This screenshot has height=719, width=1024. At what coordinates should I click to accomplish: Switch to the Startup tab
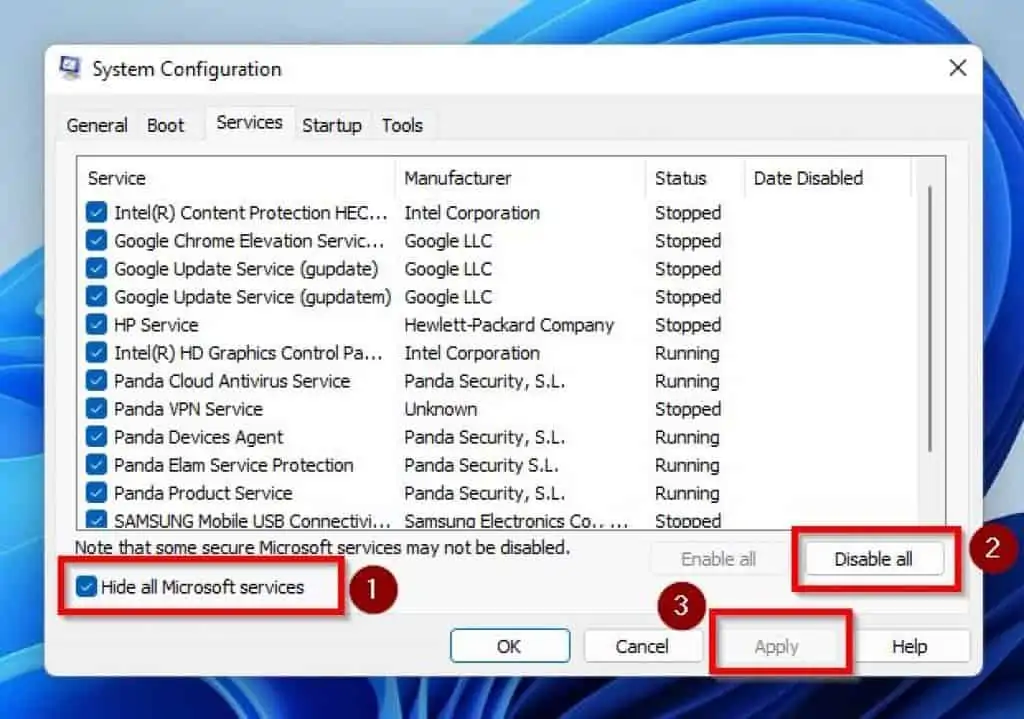coord(331,125)
